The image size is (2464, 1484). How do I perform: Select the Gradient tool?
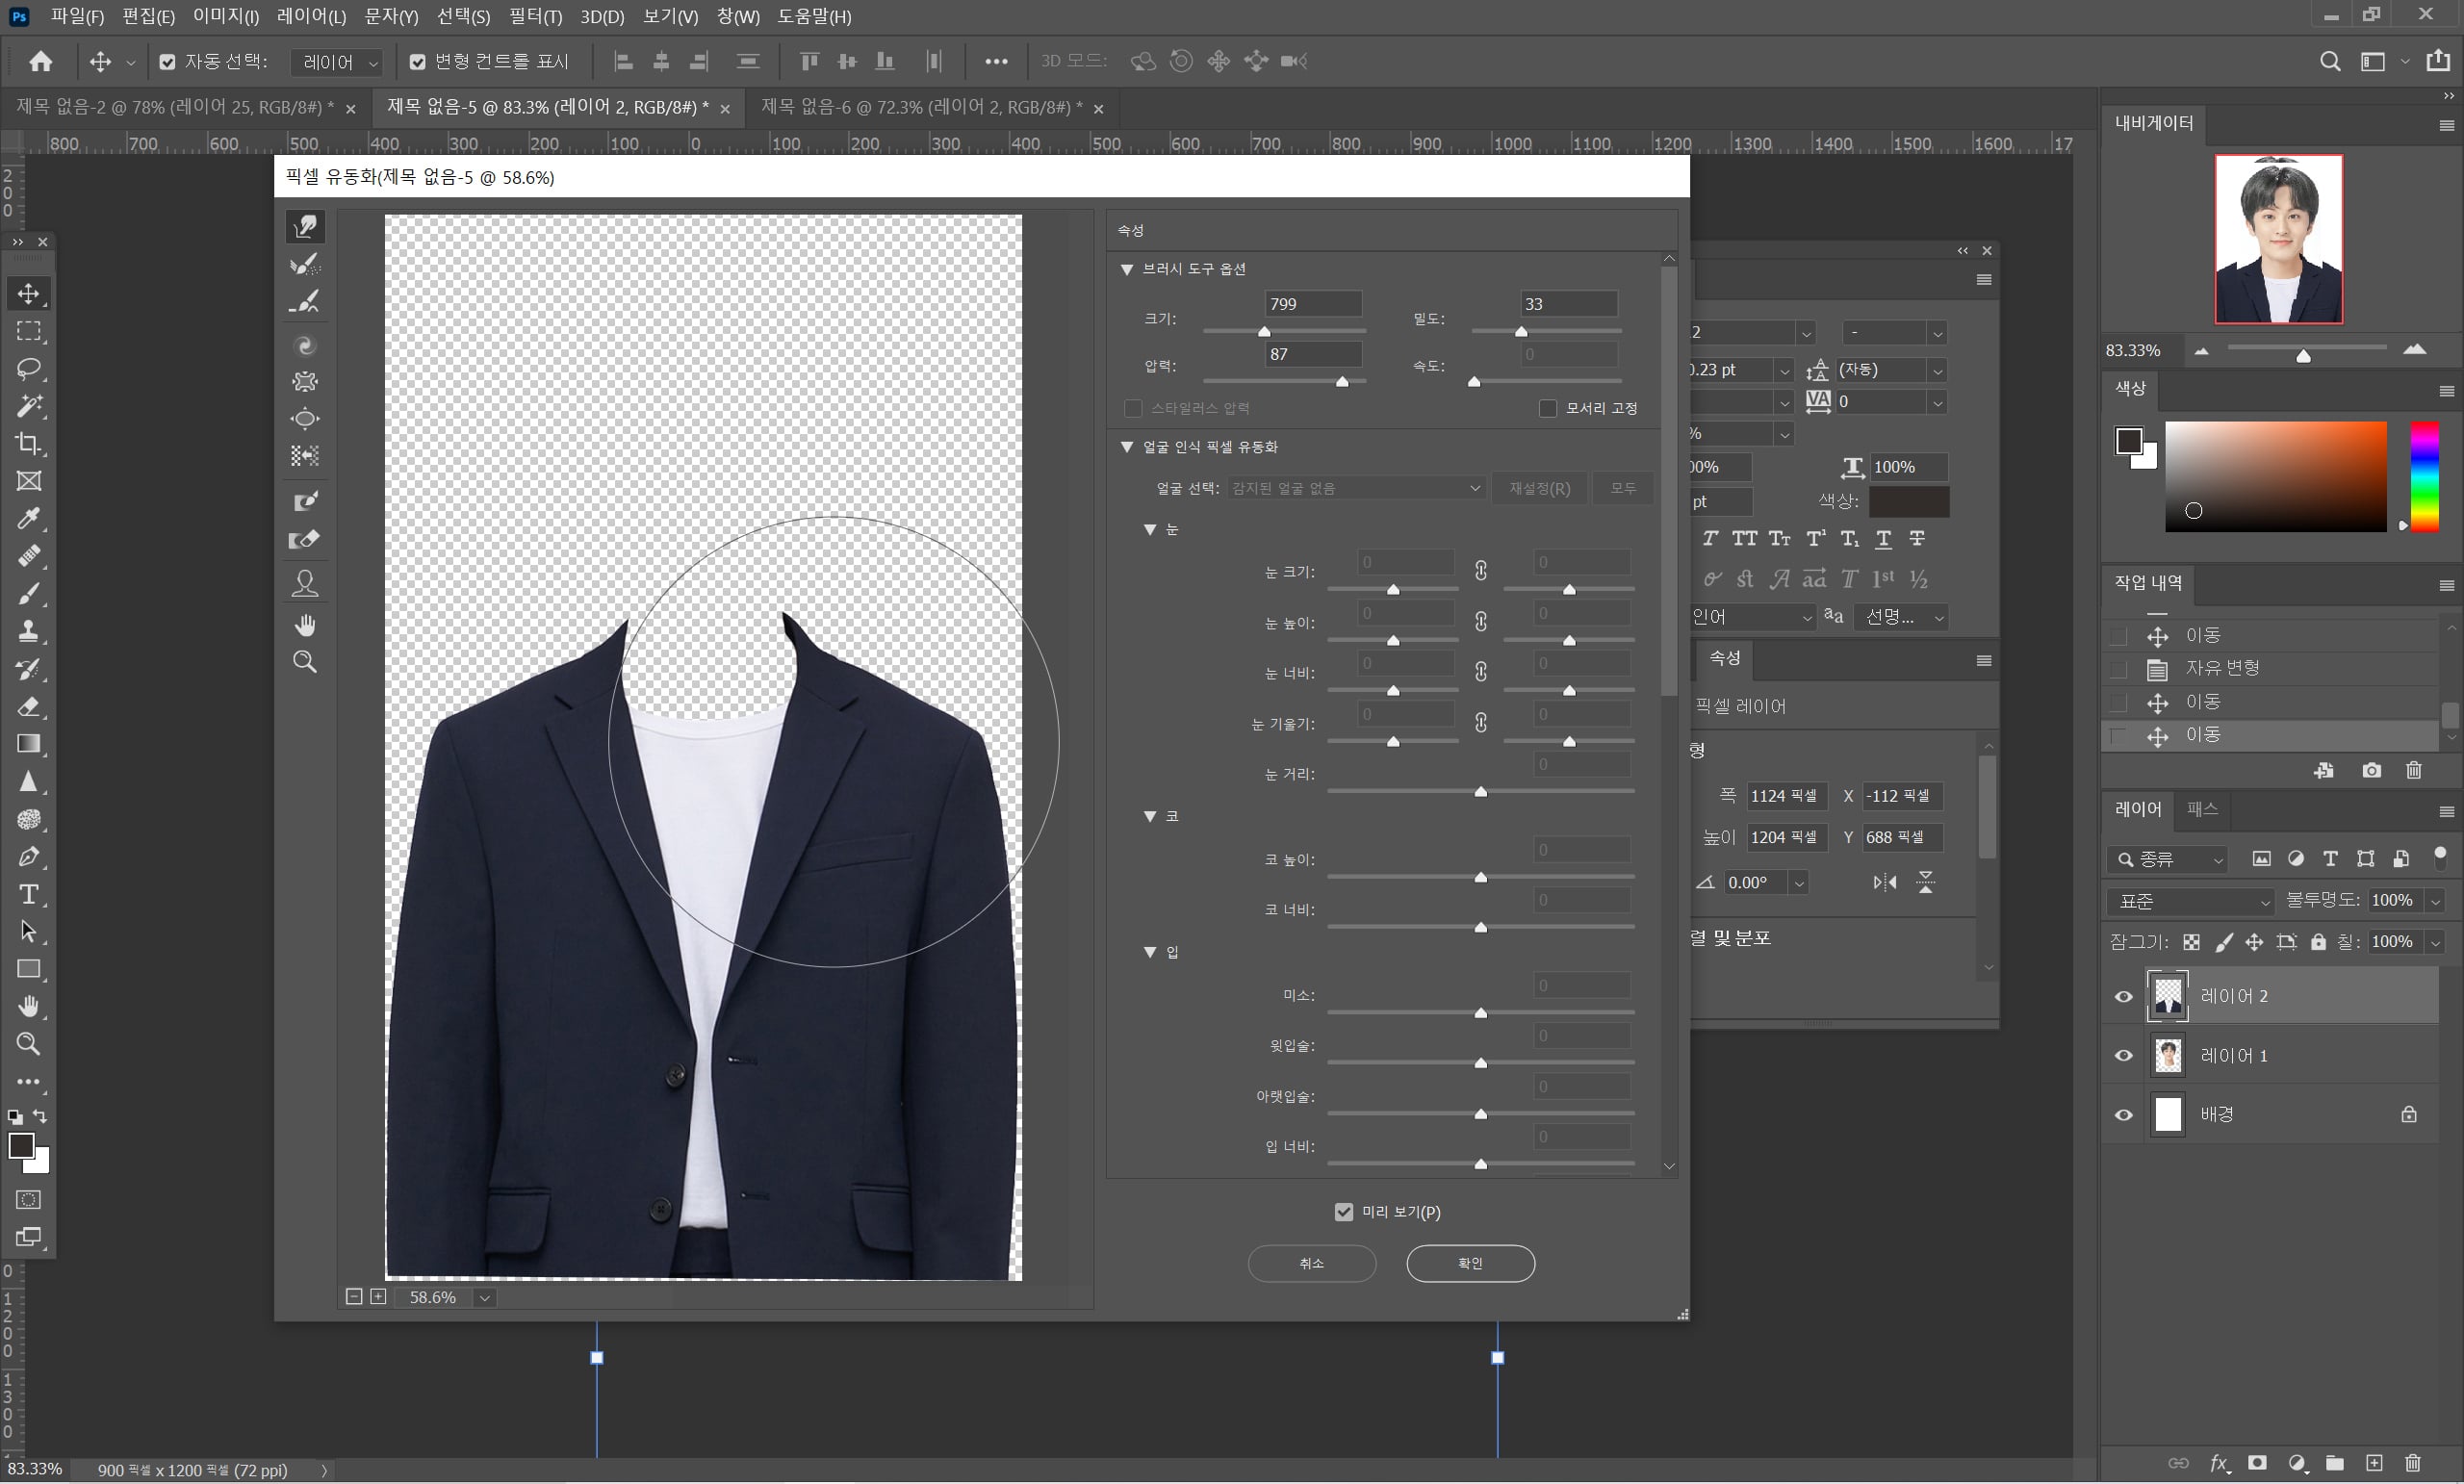point(29,744)
